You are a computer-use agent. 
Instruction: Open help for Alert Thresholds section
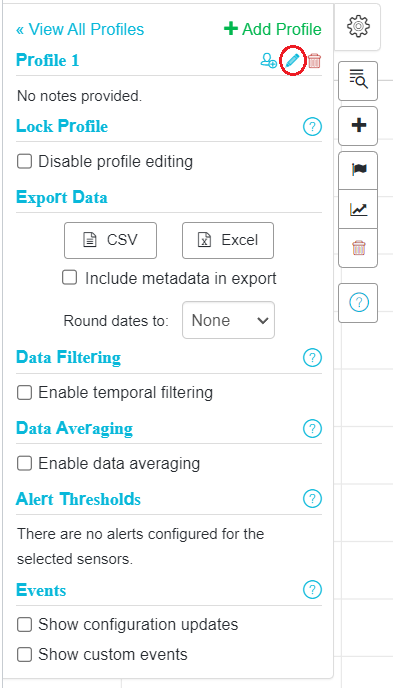[x=312, y=499]
